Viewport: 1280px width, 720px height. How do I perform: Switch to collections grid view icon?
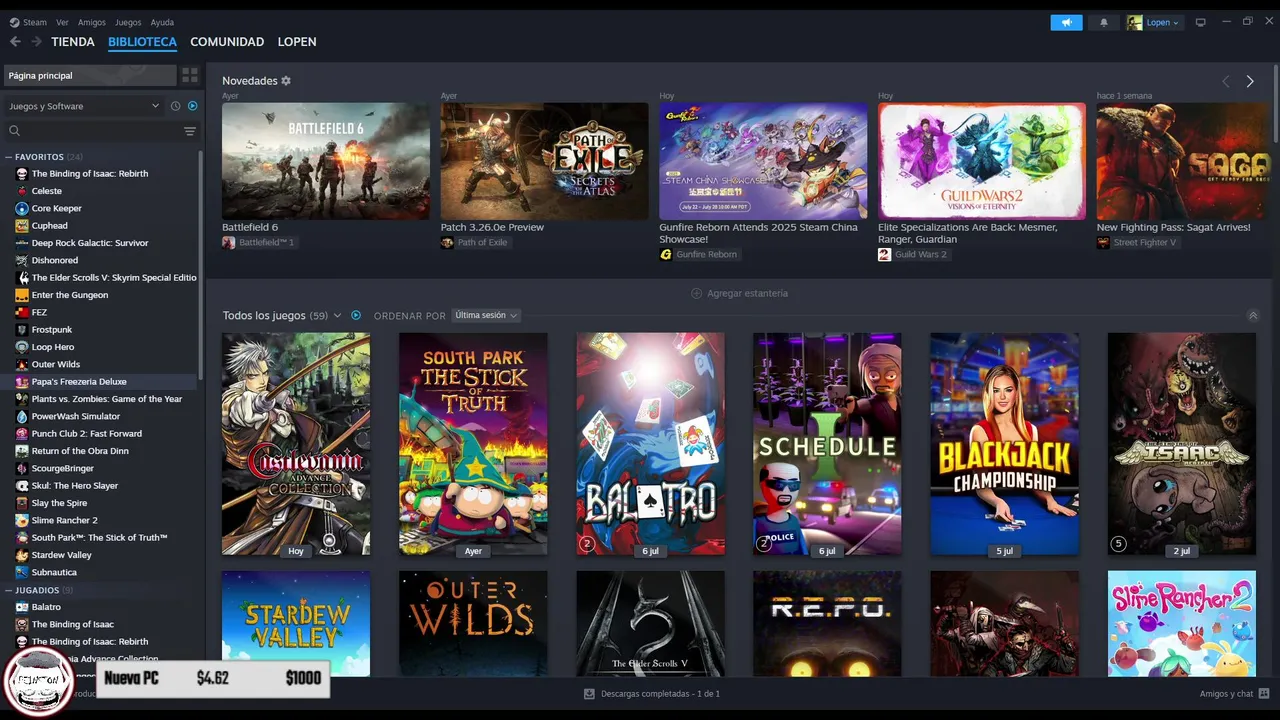pyautogui.click(x=190, y=75)
